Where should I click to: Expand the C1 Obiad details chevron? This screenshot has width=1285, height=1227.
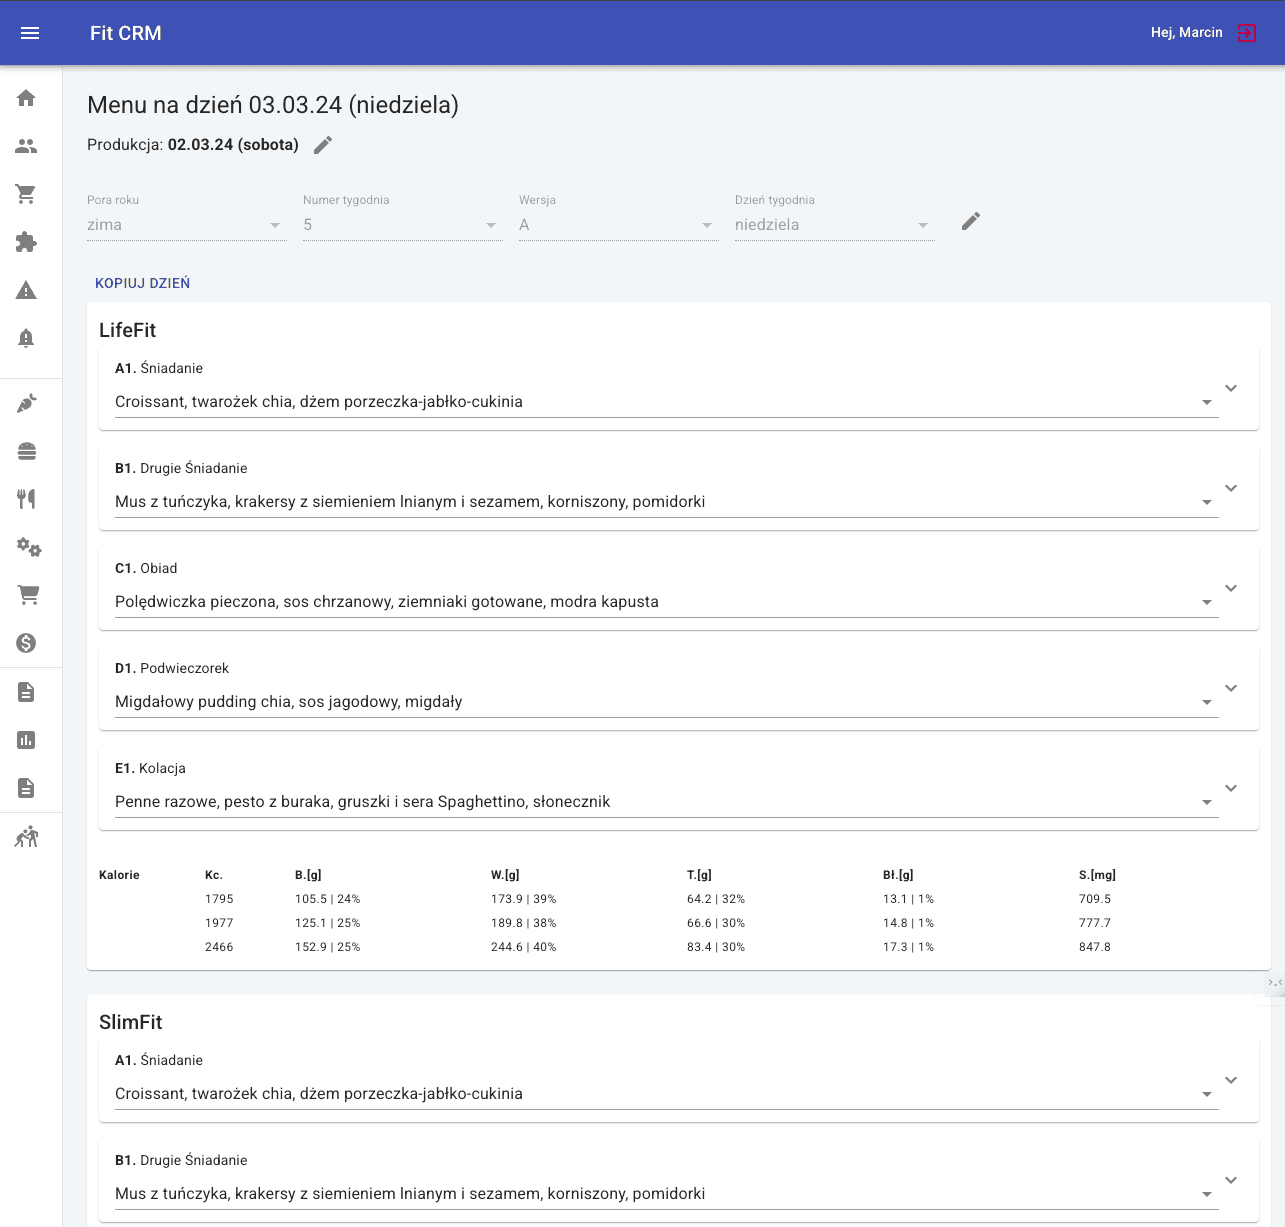(1231, 588)
